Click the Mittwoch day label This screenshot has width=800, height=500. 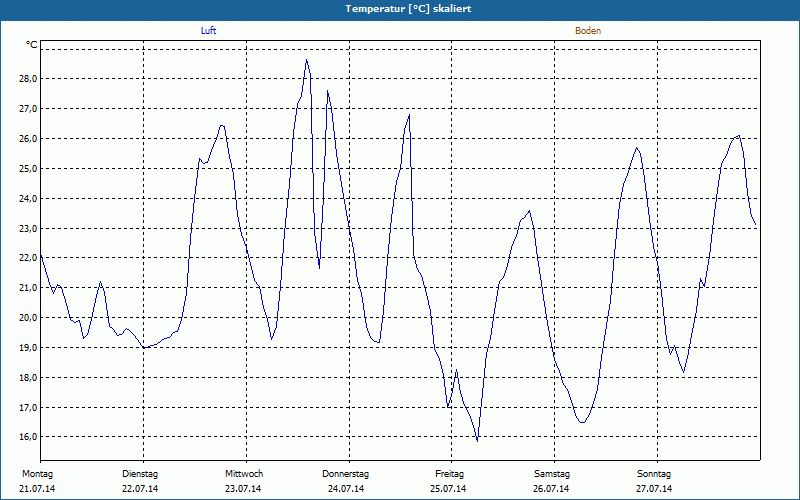[x=244, y=474]
